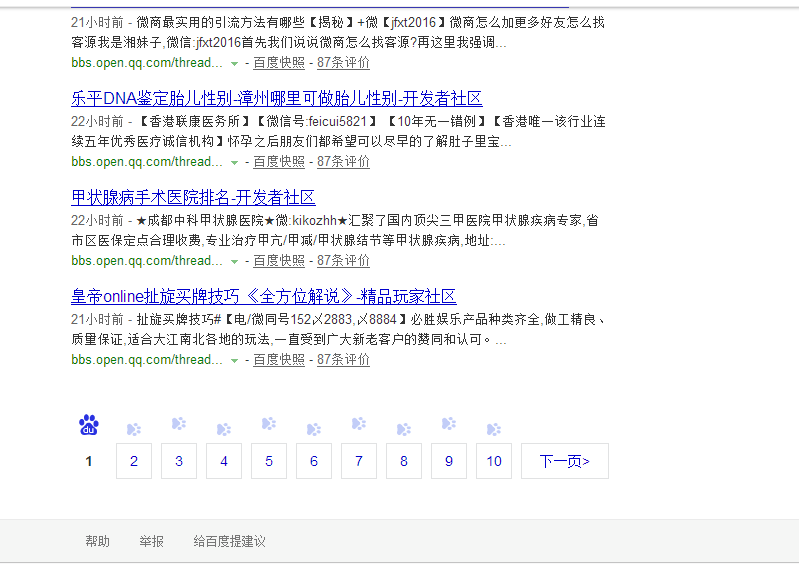Click the paw icon above page 7

[x=359, y=423]
